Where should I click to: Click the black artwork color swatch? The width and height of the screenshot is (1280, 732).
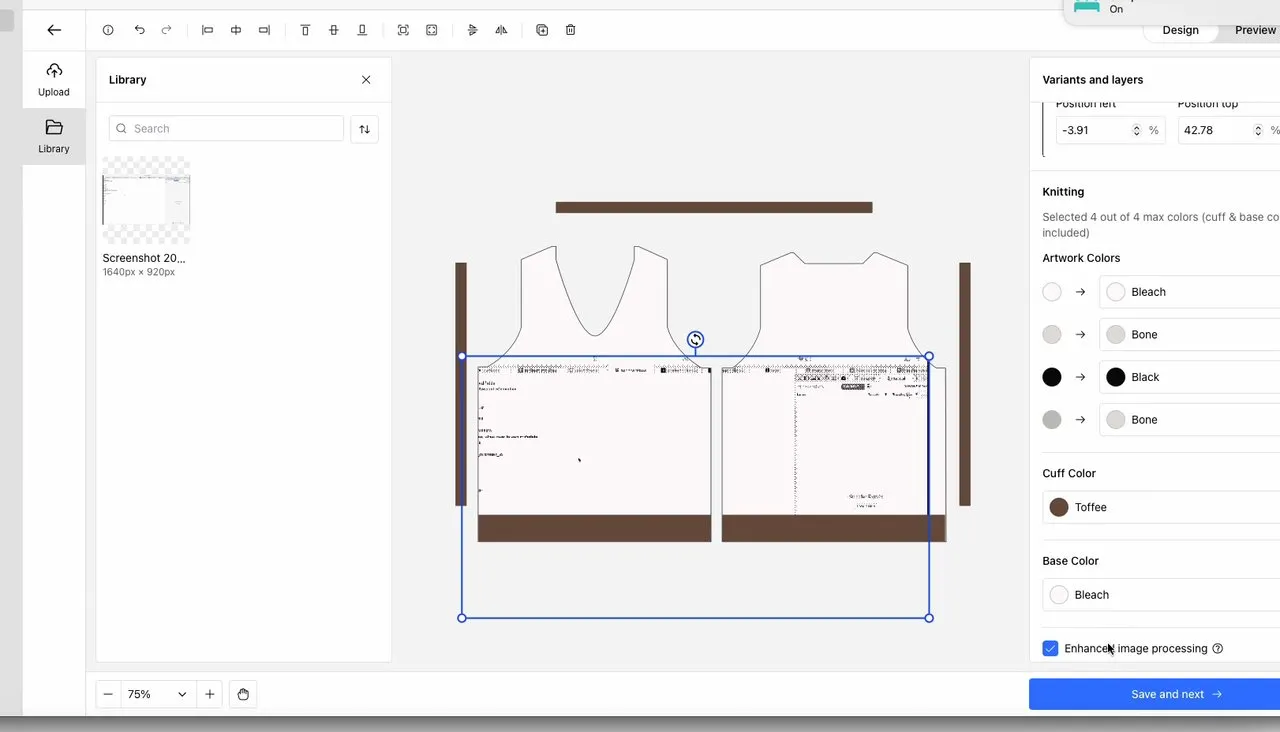(1052, 377)
